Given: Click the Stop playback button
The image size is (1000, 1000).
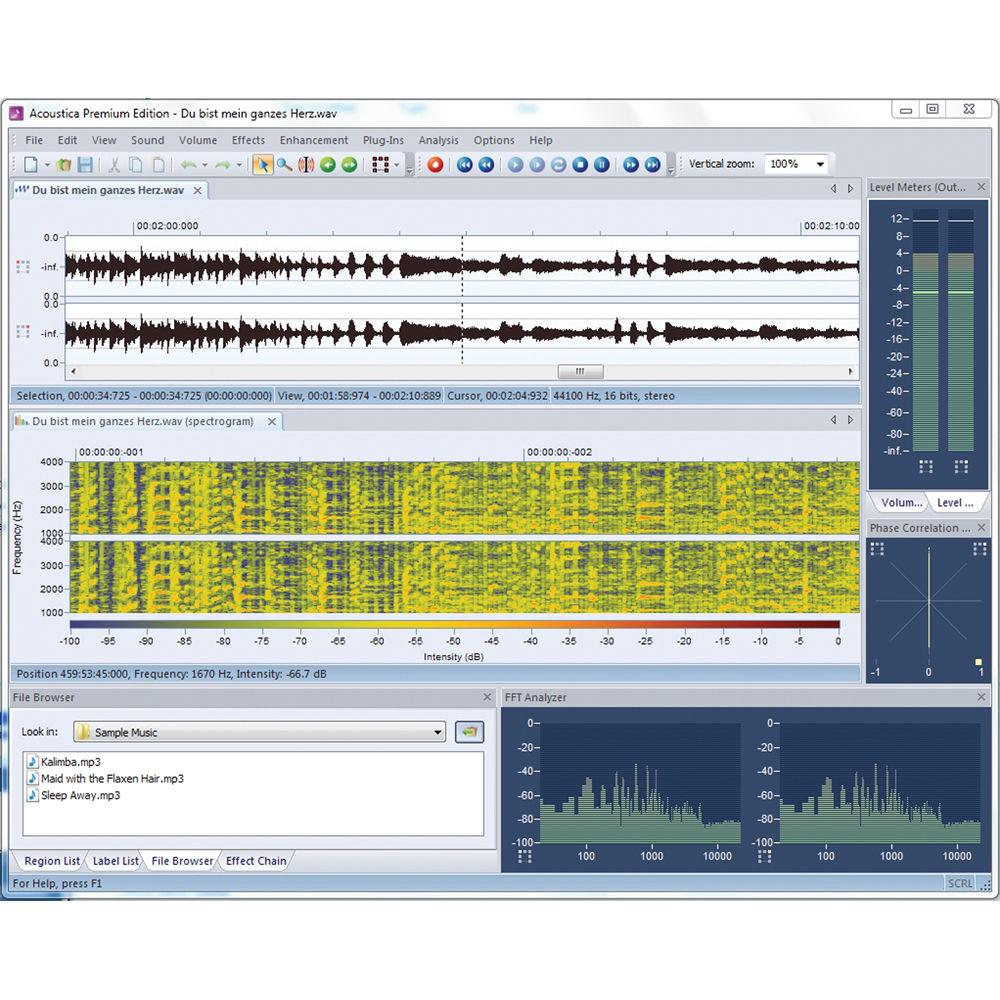Looking at the screenshot, I should (579, 164).
